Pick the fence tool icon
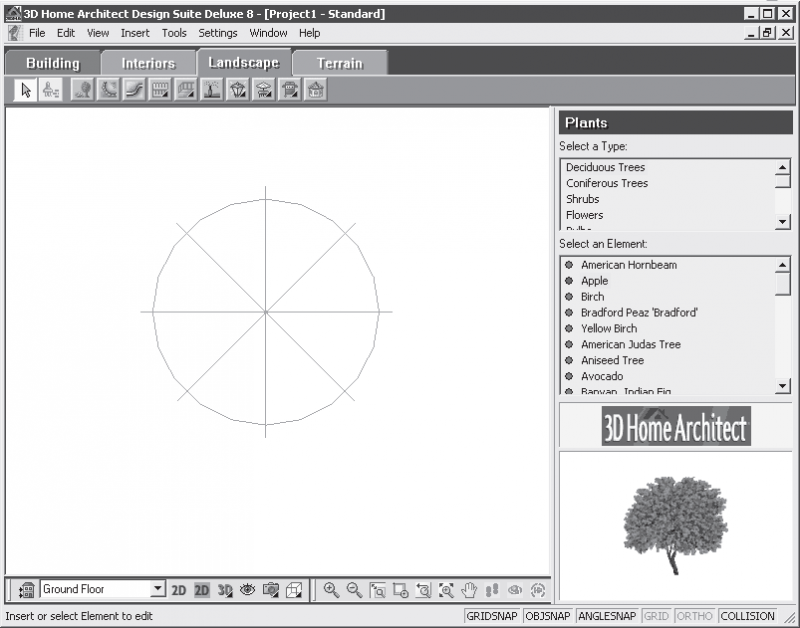This screenshot has height=628, width=800. coord(160,90)
